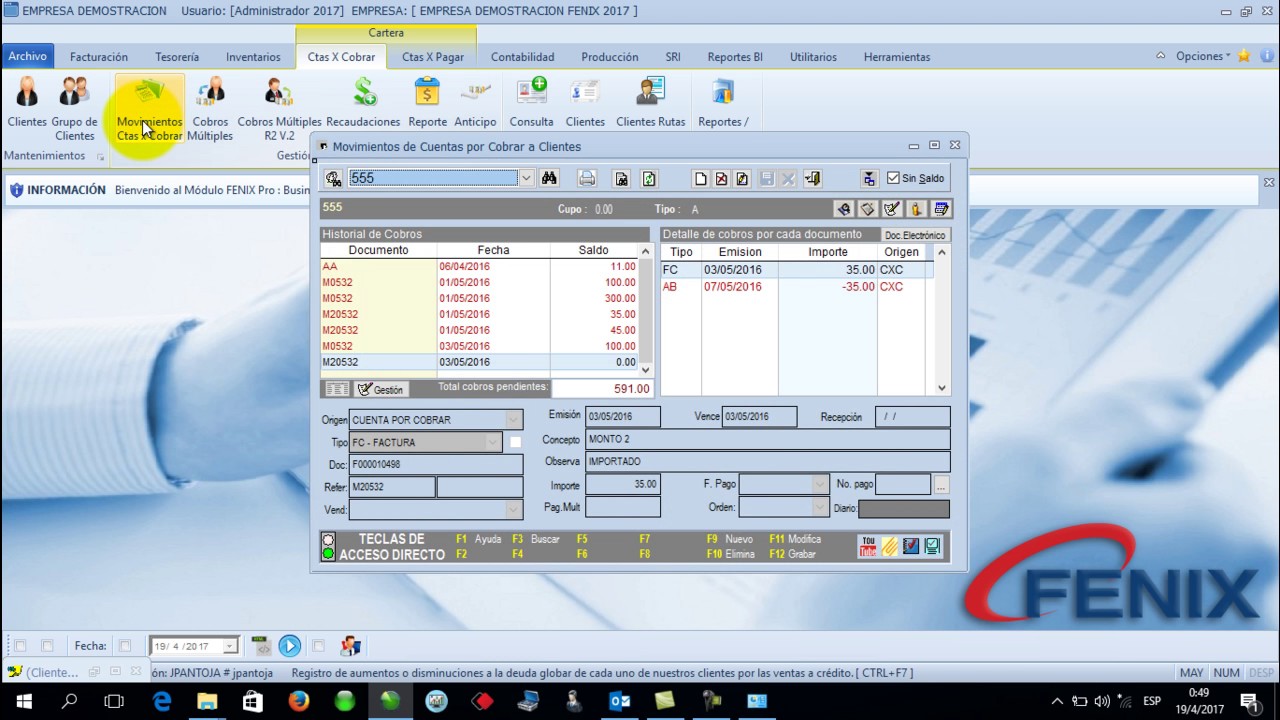Click the Observa field IMPORTADO
1280x720 pixels.
point(767,462)
